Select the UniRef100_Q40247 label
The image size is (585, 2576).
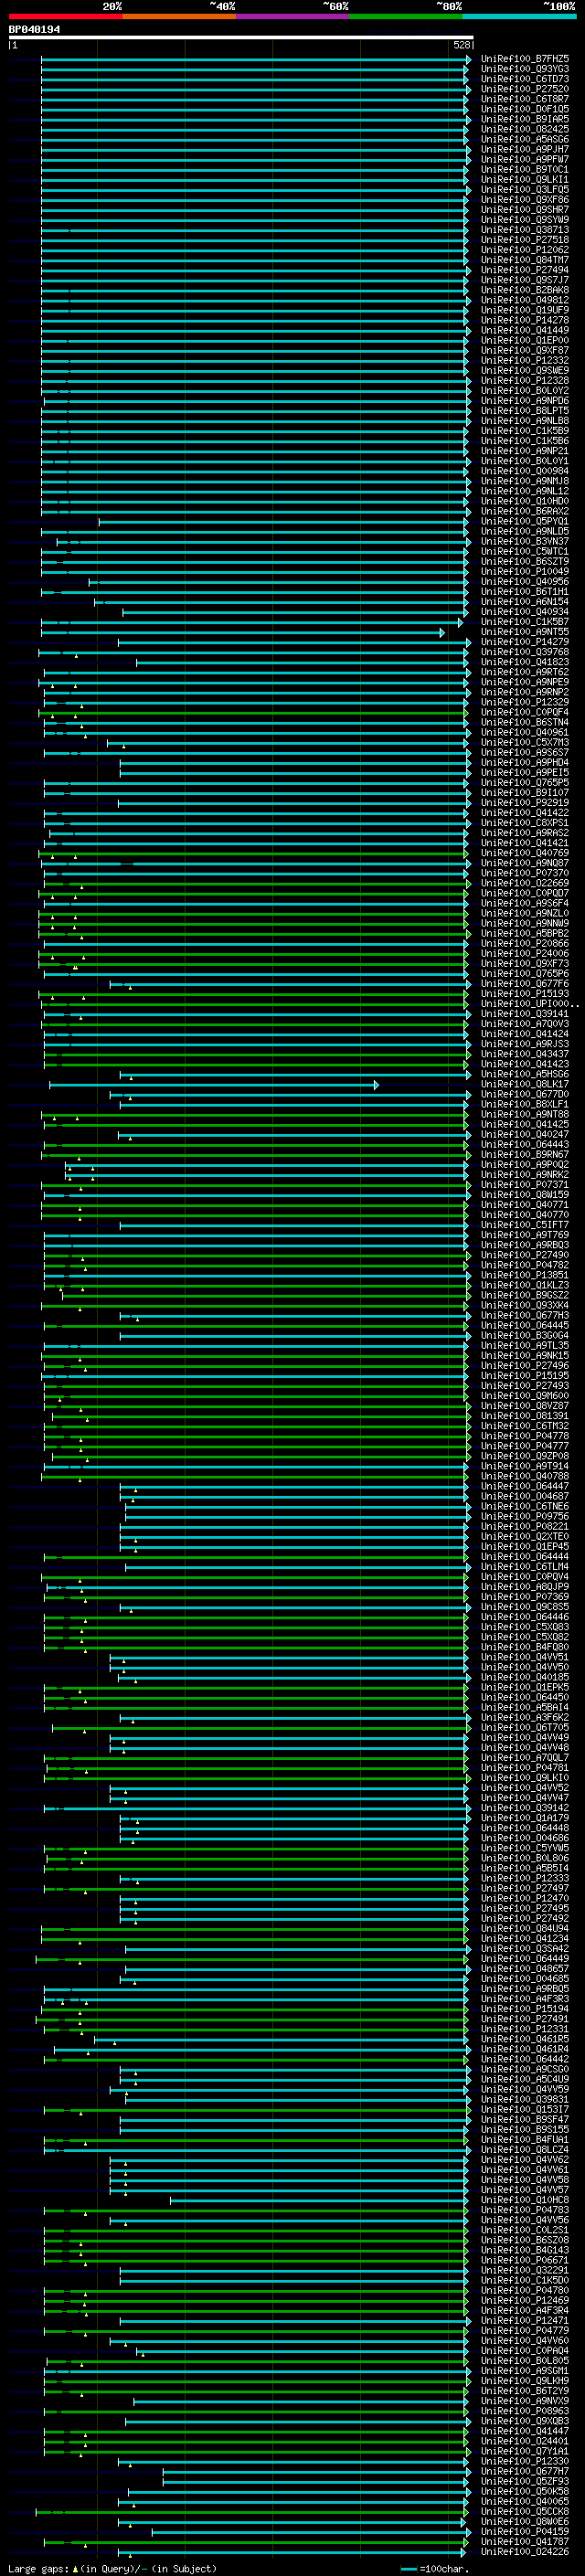click(x=525, y=1135)
